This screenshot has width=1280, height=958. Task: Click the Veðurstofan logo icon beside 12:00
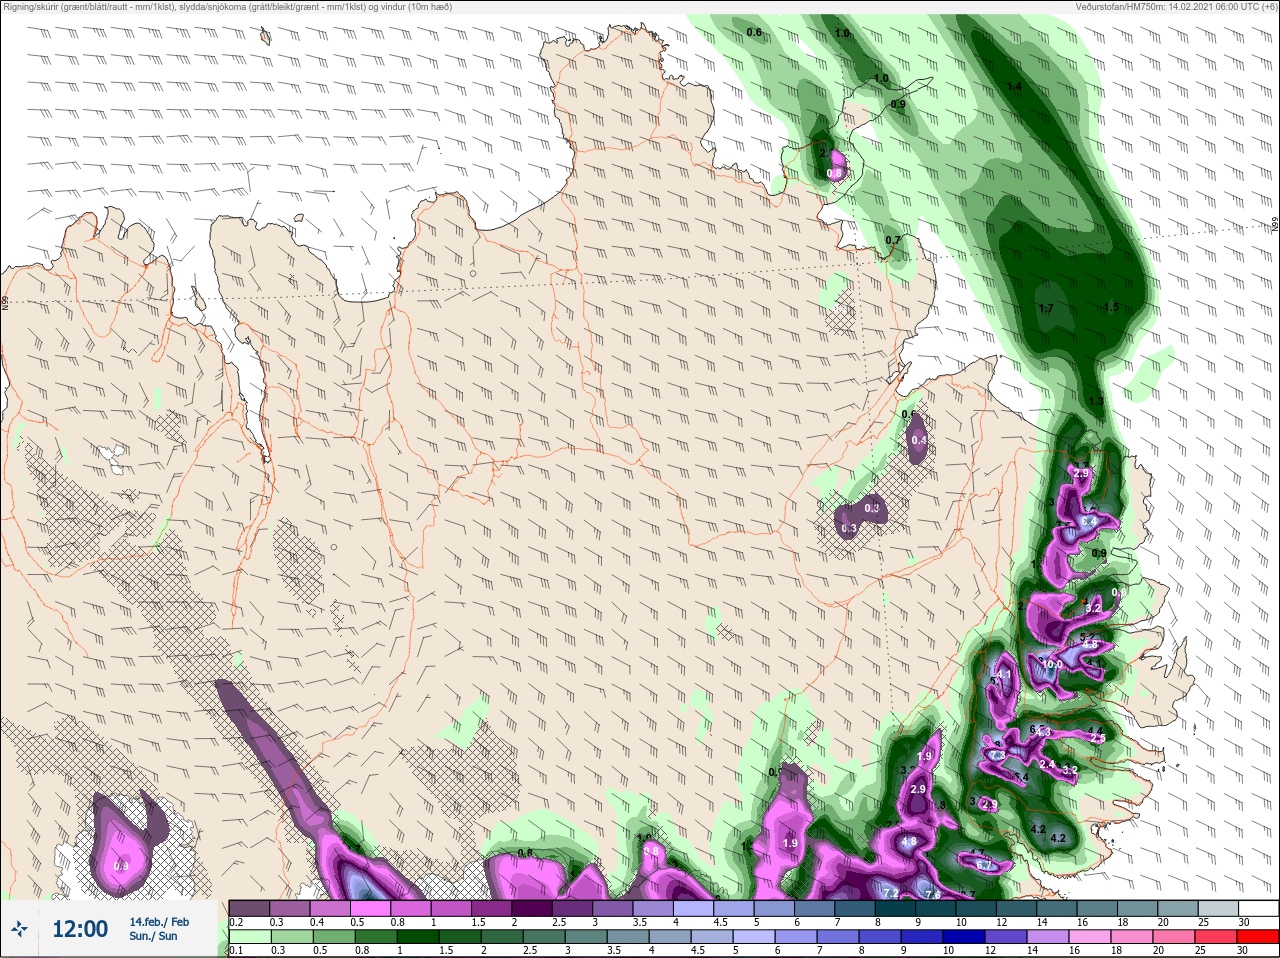(20, 929)
